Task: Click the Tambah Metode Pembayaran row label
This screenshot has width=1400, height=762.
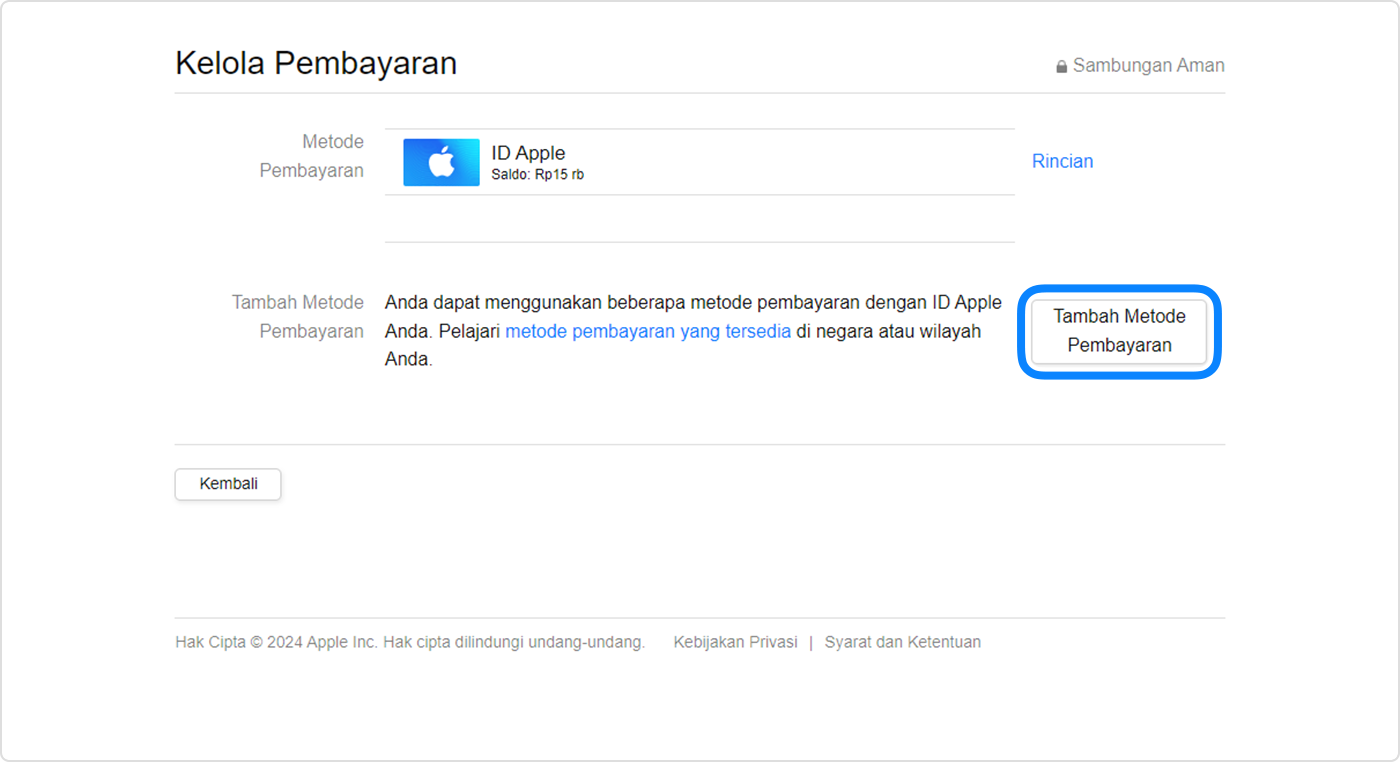Action: pyautogui.click(x=298, y=316)
